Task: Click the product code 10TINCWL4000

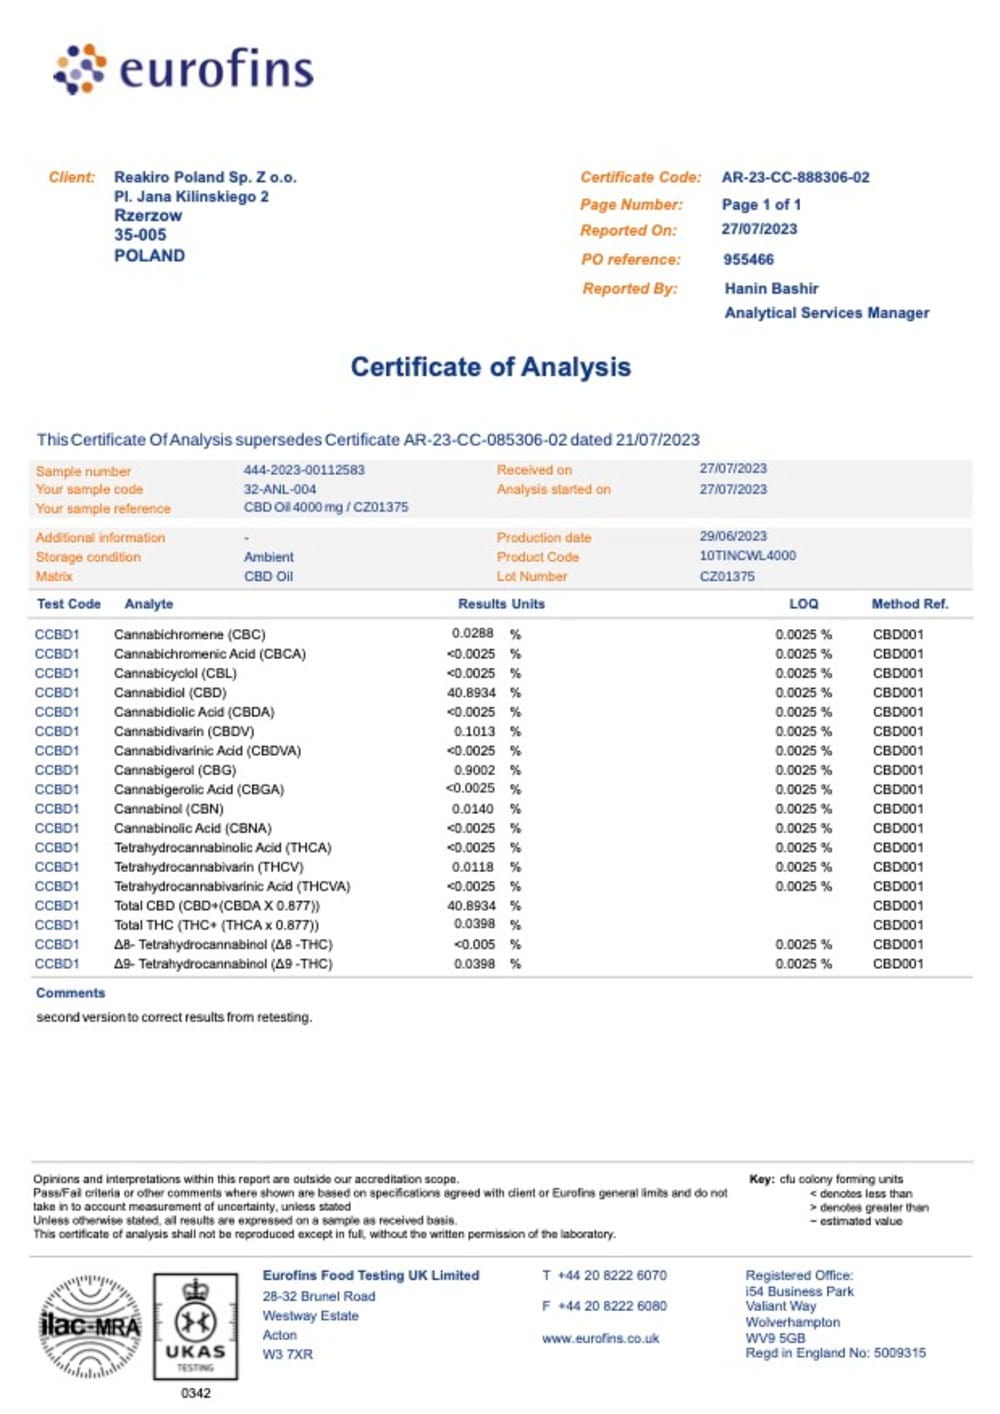Action: coord(747,556)
